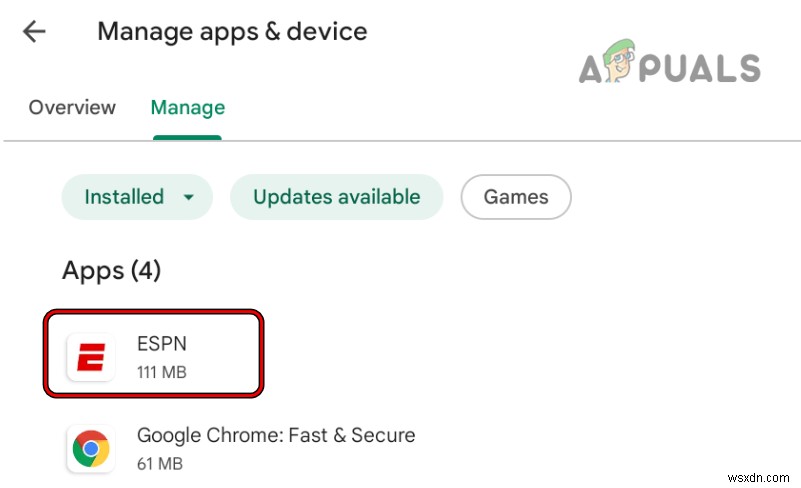Tap the red ESPN app icon

tap(92, 356)
